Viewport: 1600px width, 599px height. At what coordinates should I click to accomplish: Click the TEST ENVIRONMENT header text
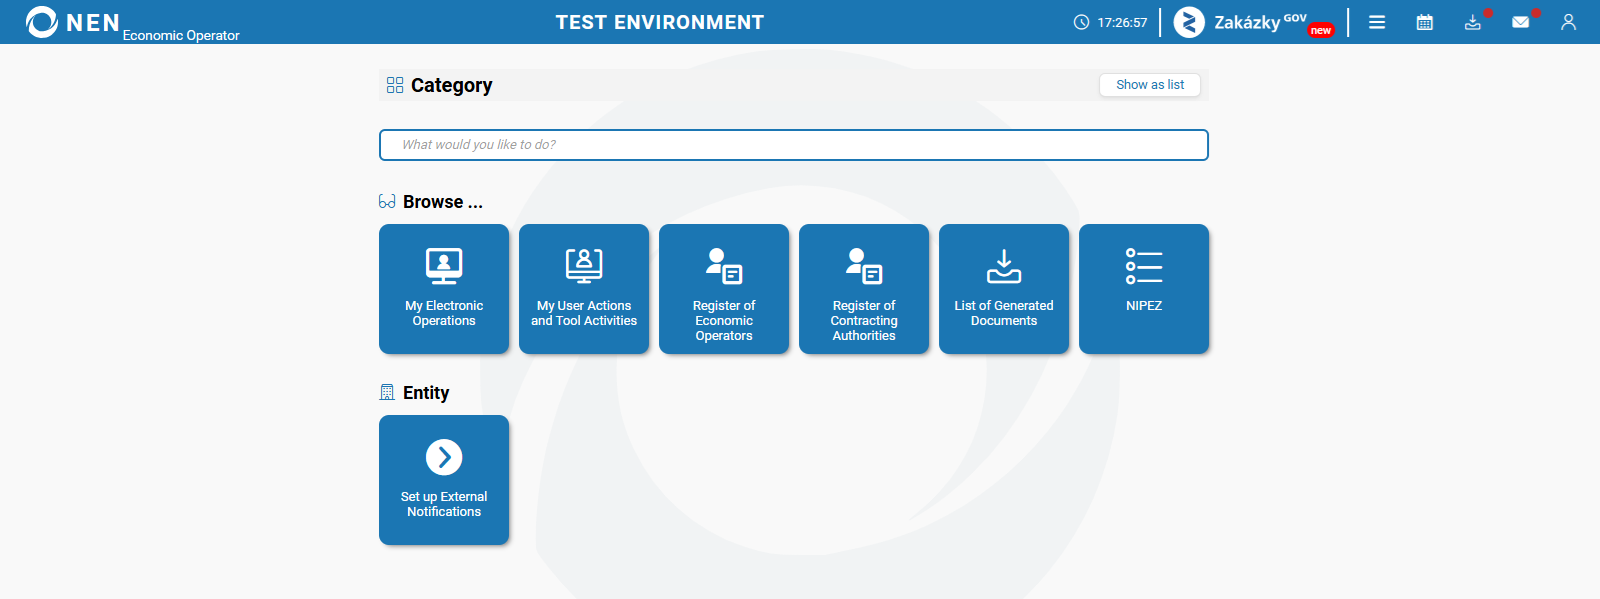tap(660, 22)
